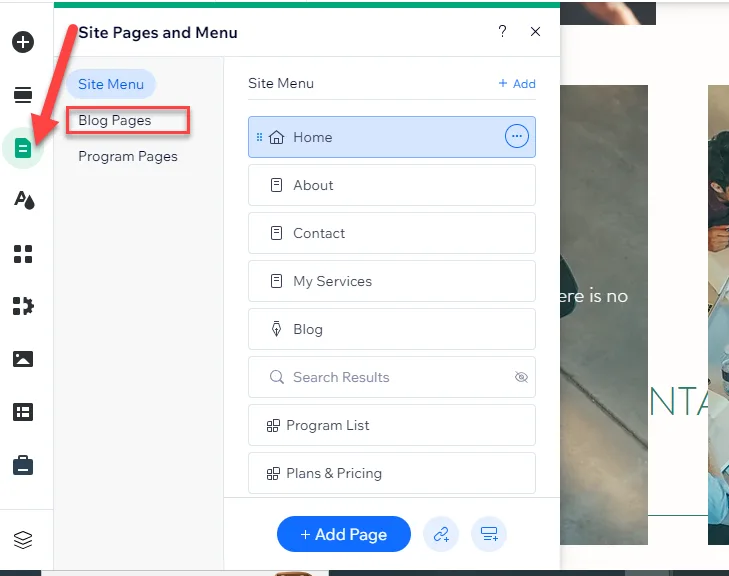The image size is (729, 576).
Task: Select the Search Results page row
Action: (x=391, y=377)
